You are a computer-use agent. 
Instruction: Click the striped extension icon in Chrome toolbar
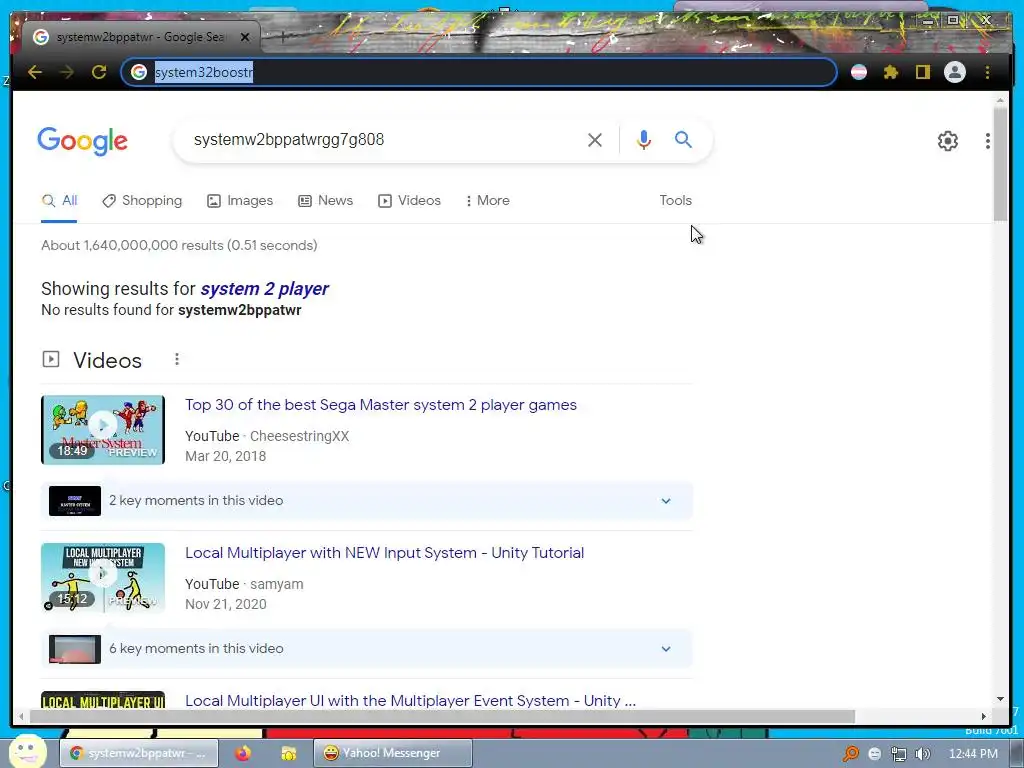click(x=859, y=72)
